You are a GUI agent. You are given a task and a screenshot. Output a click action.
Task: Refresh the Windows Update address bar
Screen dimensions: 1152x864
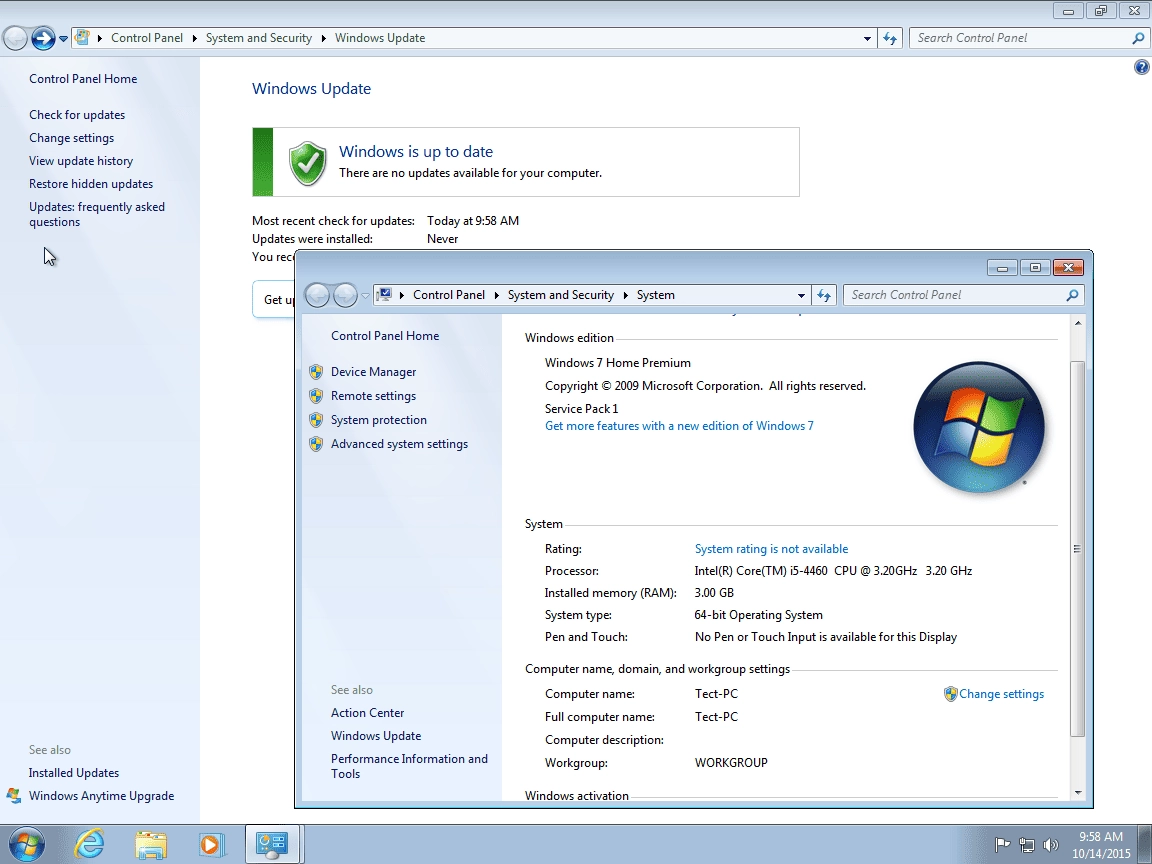(x=890, y=38)
